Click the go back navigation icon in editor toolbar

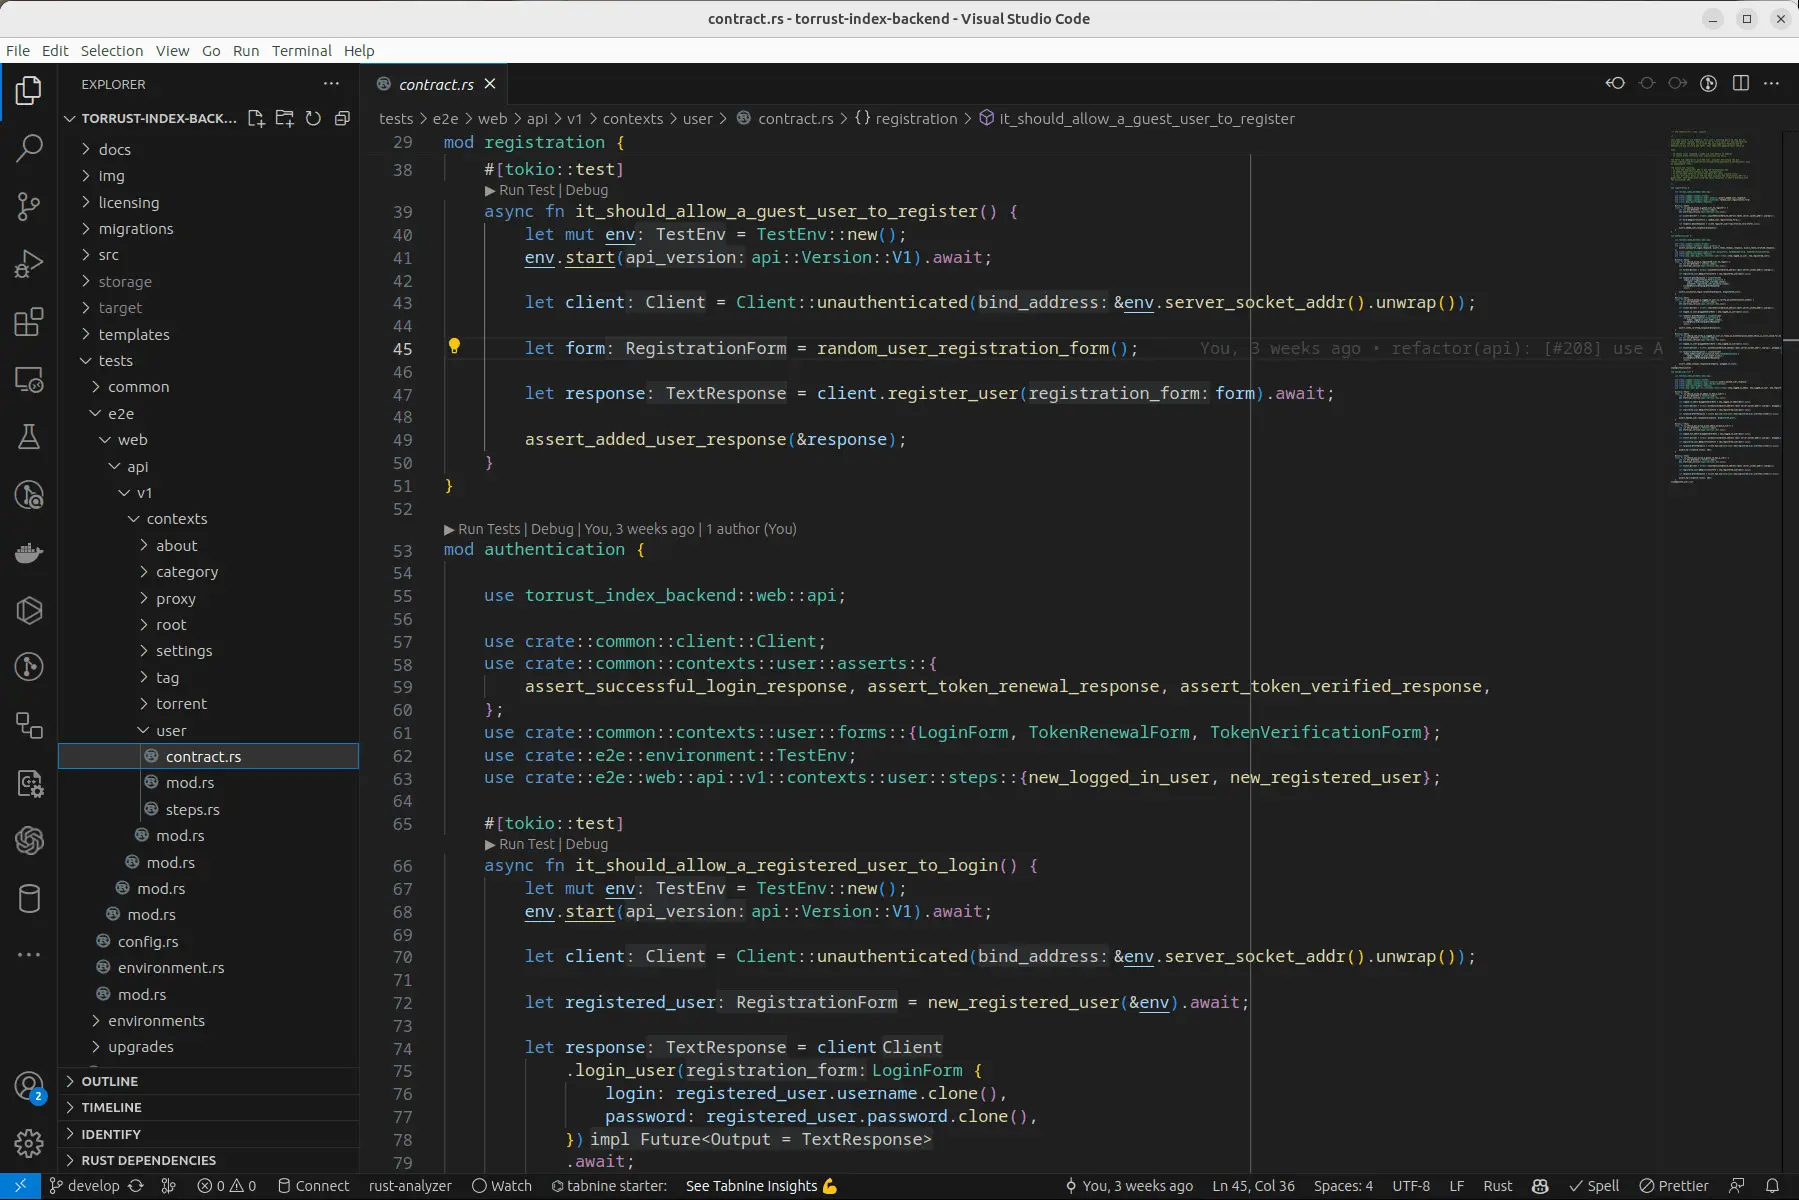(x=1615, y=83)
